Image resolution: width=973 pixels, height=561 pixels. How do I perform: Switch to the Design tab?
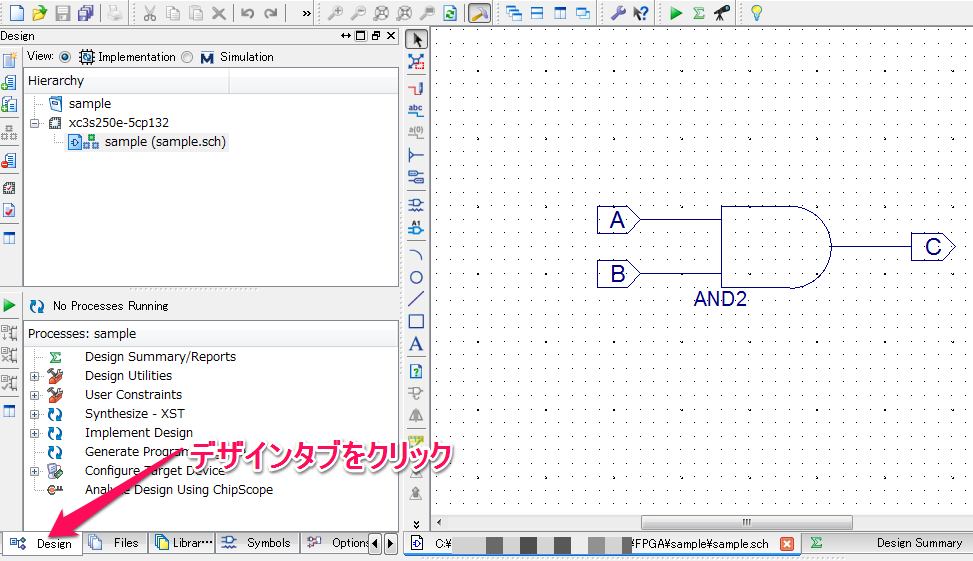pyautogui.click(x=43, y=543)
